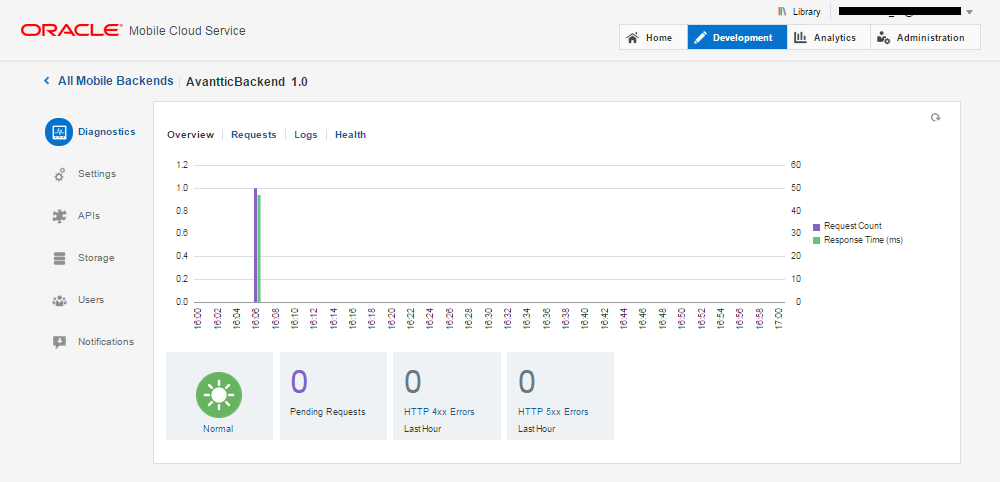1000x482 pixels.
Task: Switch to the Requests tab
Action: click(253, 135)
